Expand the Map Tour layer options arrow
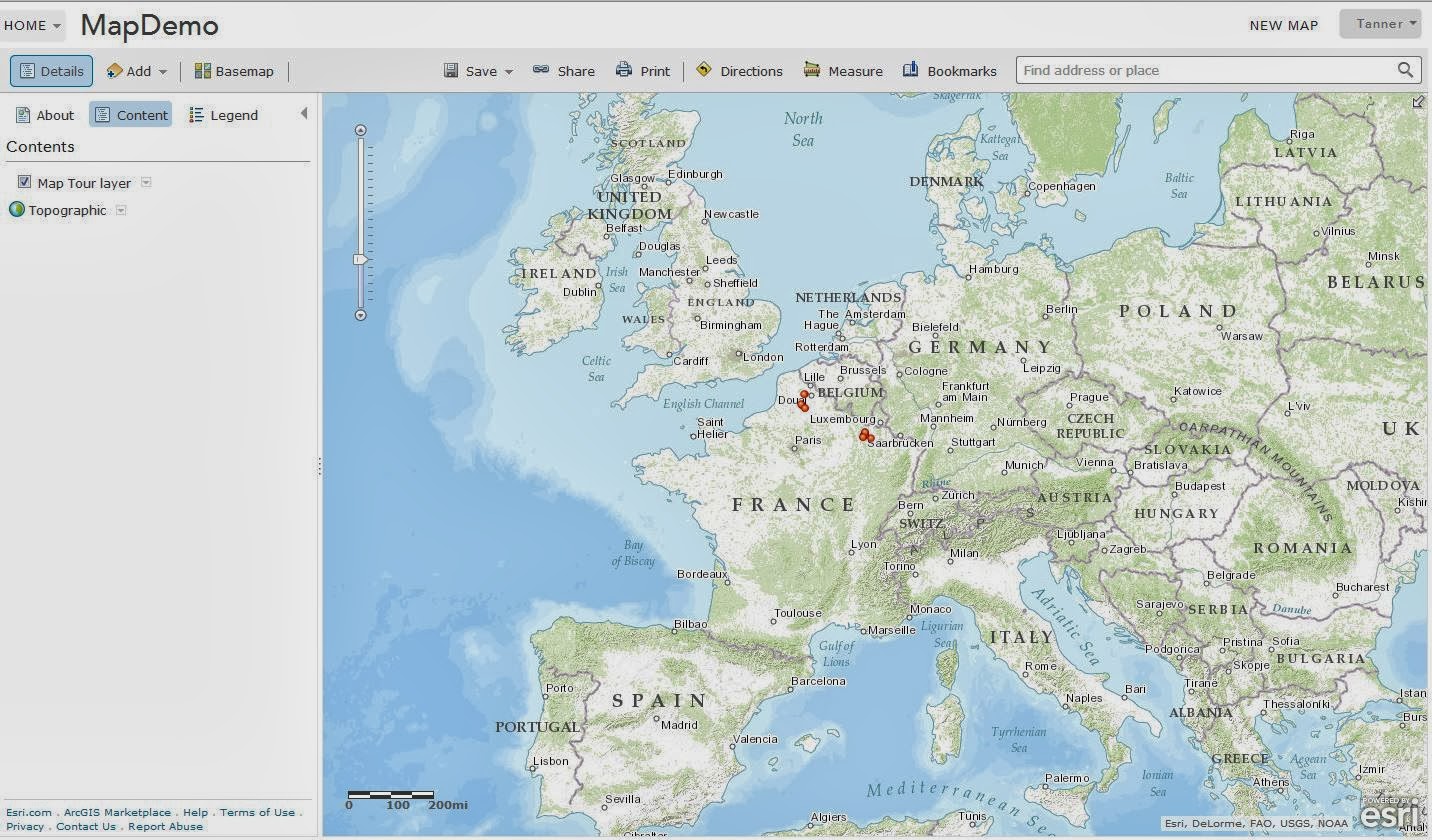 coord(146,182)
